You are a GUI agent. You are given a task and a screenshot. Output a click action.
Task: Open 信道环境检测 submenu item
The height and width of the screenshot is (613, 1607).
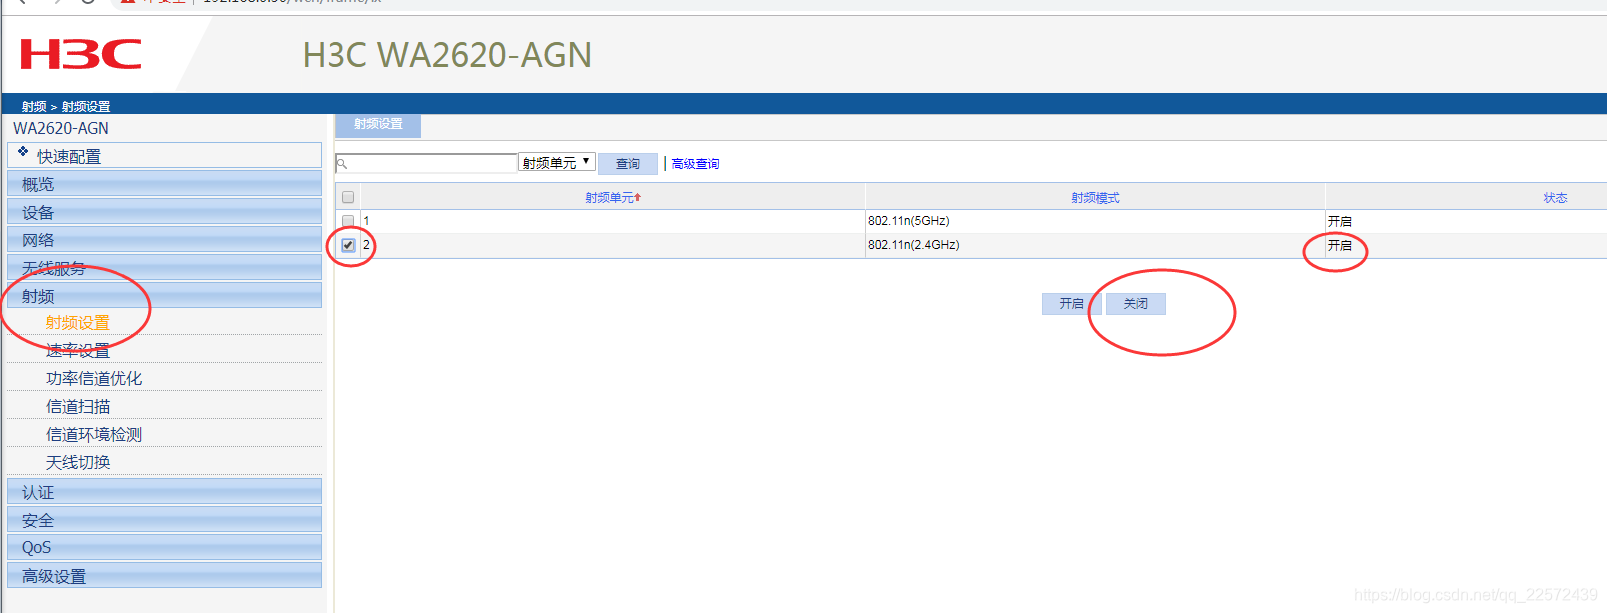click(94, 435)
